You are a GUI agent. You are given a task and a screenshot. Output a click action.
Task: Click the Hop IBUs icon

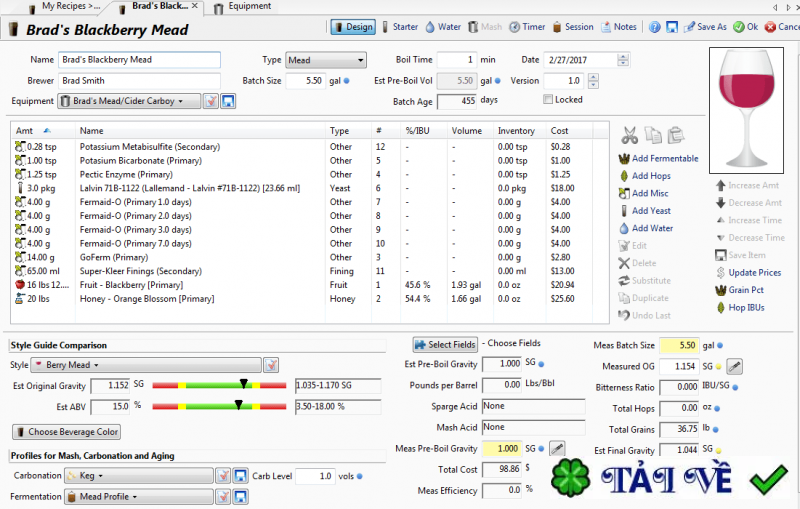coord(720,308)
